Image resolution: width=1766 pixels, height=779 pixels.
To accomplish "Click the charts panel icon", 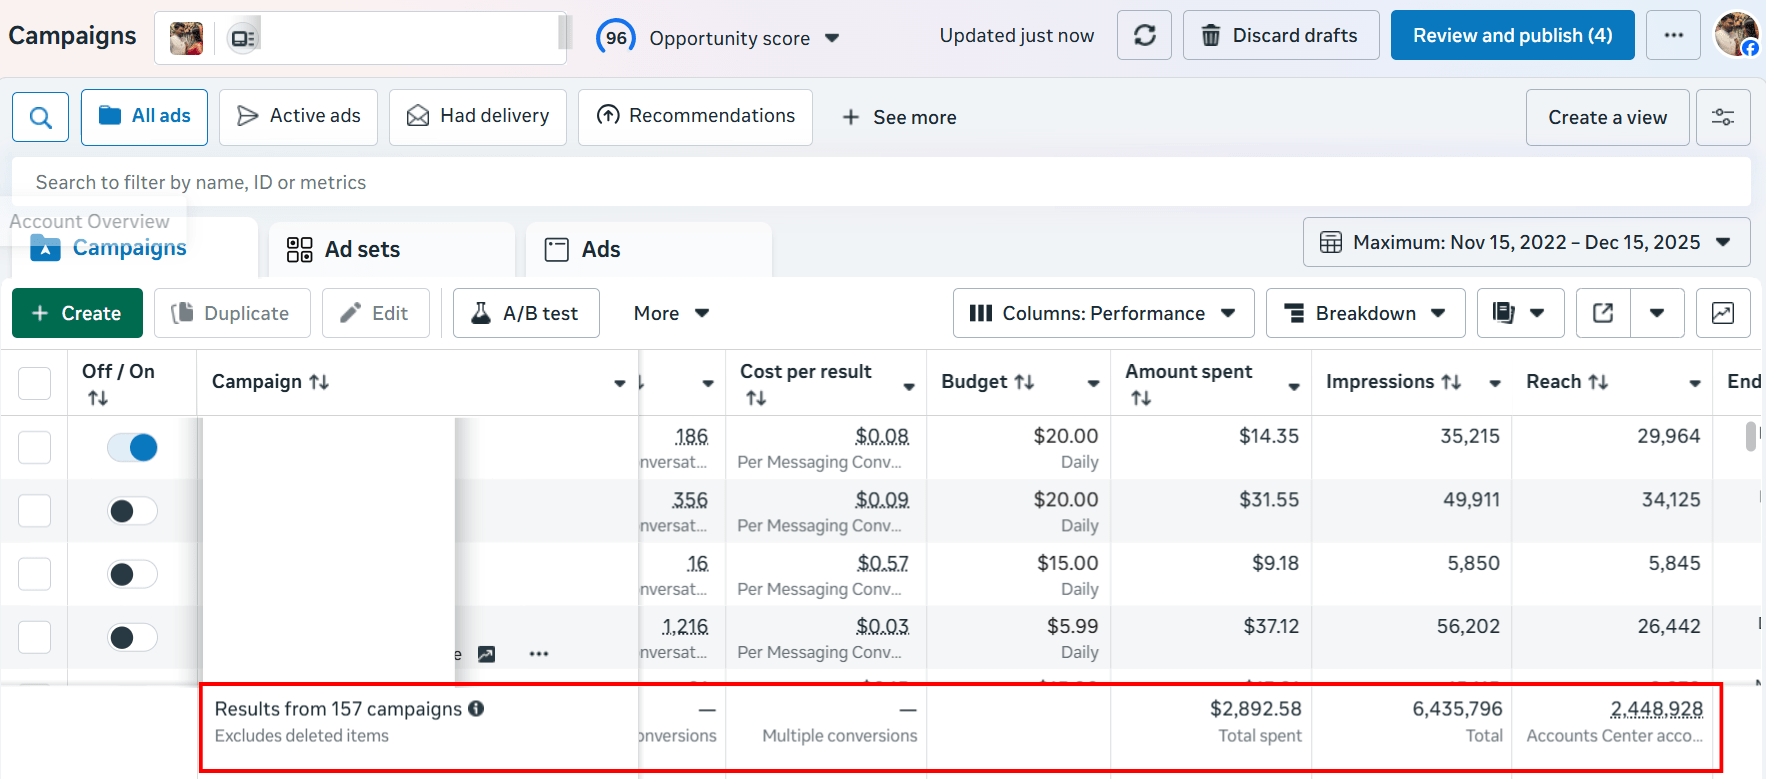I will (x=1722, y=314).
